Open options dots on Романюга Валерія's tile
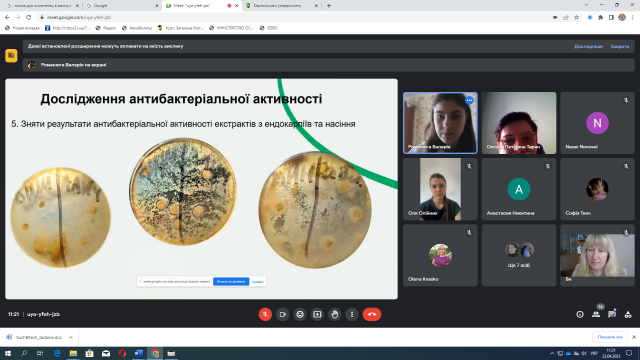 (469, 100)
